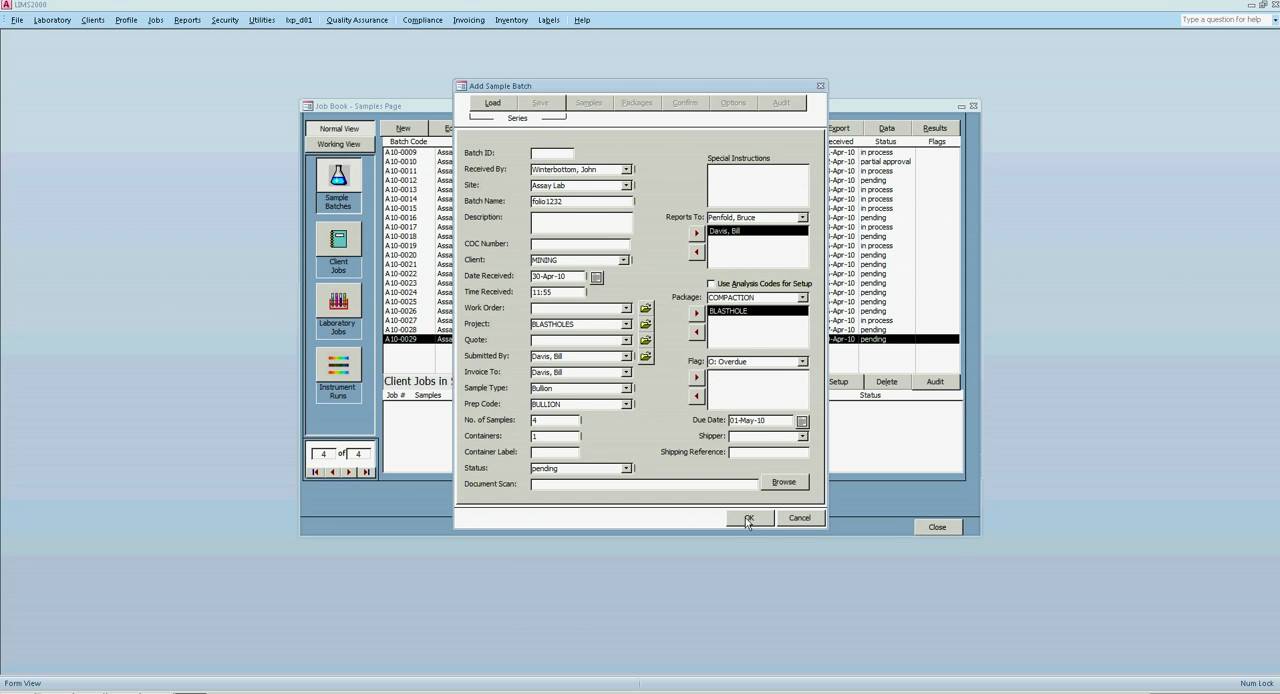Go to next record navigation arrow
The width and height of the screenshot is (1280, 694).
(x=349, y=472)
